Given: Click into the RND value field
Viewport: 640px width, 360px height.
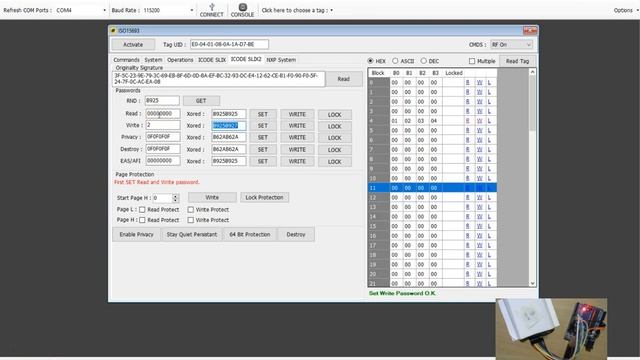Looking at the screenshot, I should click(162, 100).
